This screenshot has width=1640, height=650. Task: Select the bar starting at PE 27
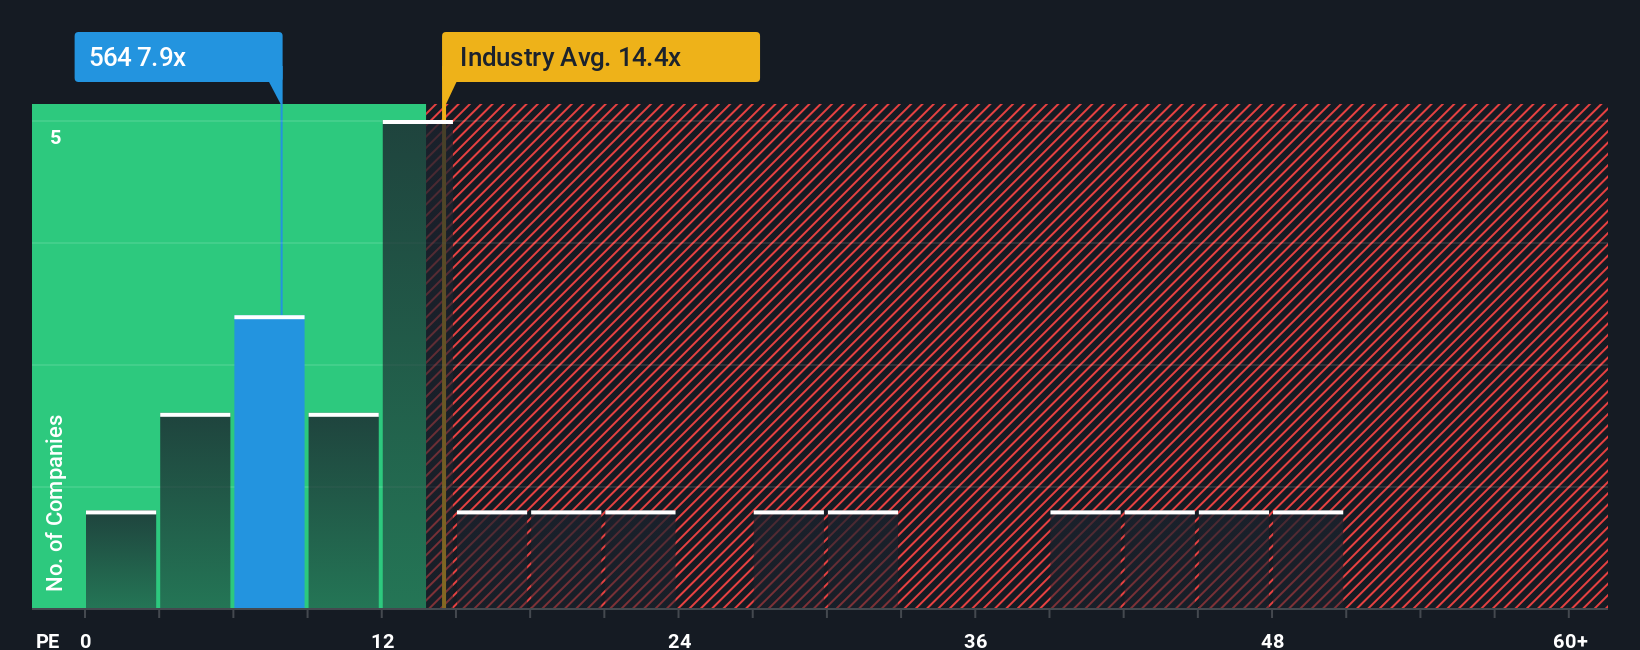(789, 560)
